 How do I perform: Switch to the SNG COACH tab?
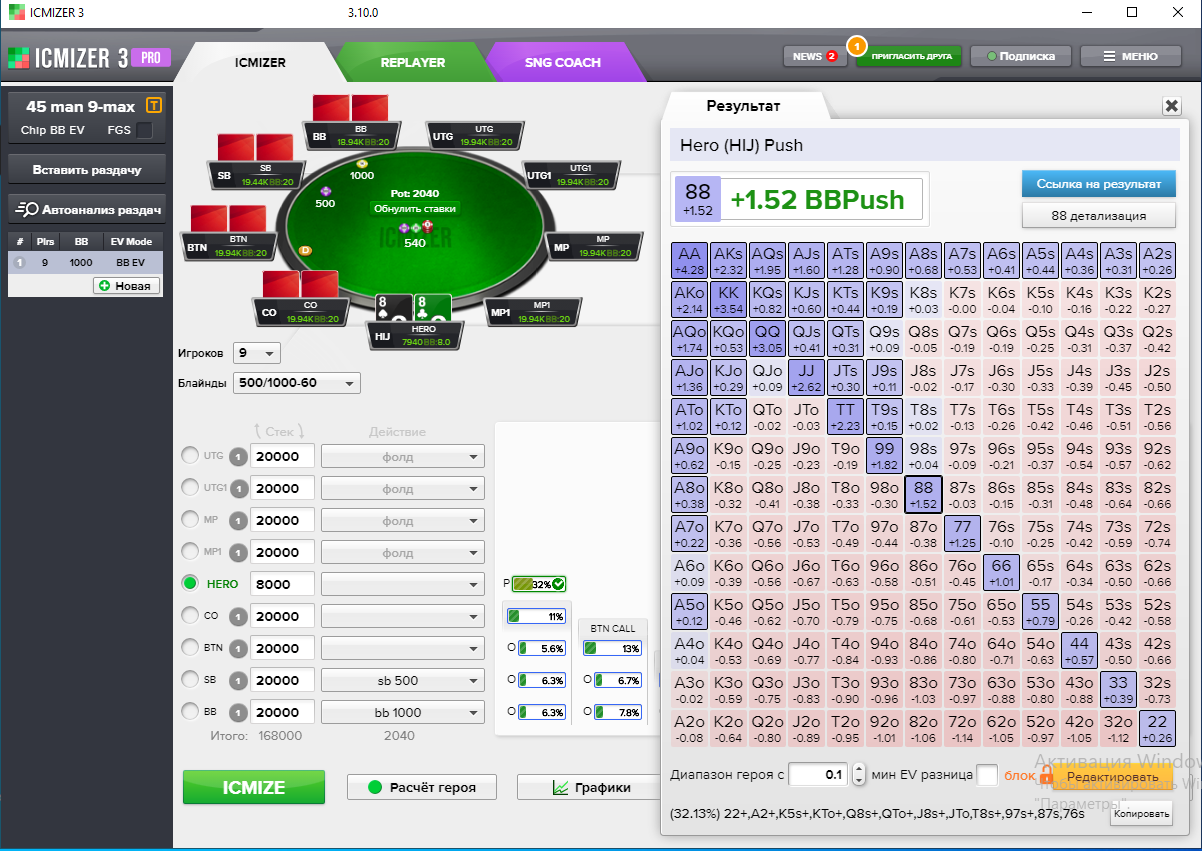[x=563, y=62]
